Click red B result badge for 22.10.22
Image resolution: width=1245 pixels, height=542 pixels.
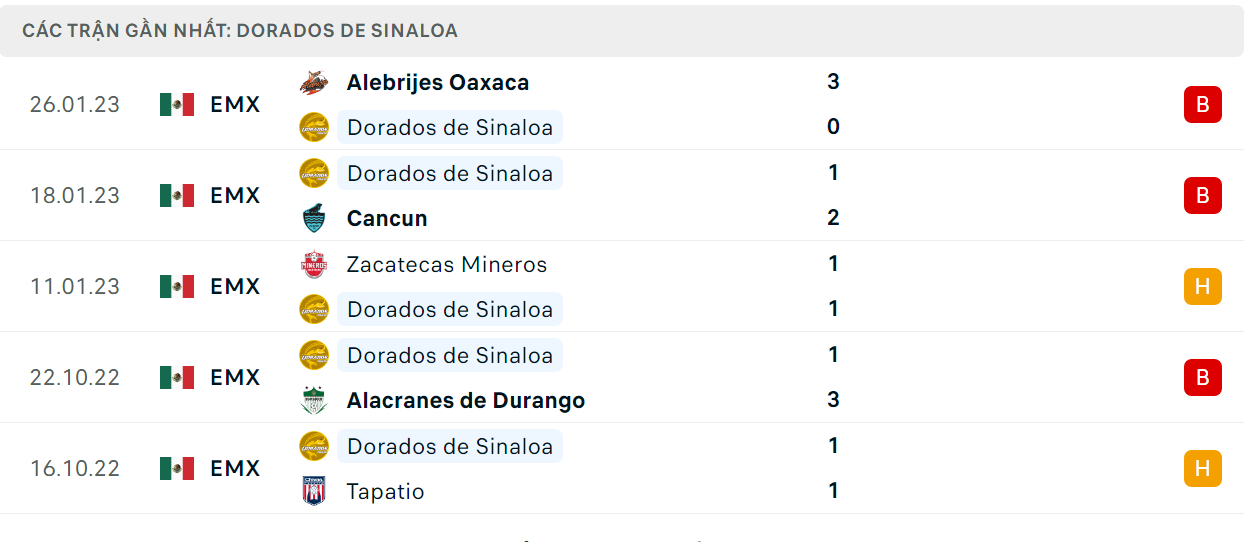pos(1202,377)
